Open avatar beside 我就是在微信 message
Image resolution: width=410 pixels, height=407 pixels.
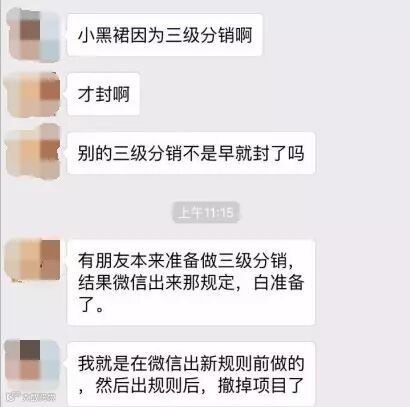point(33,362)
